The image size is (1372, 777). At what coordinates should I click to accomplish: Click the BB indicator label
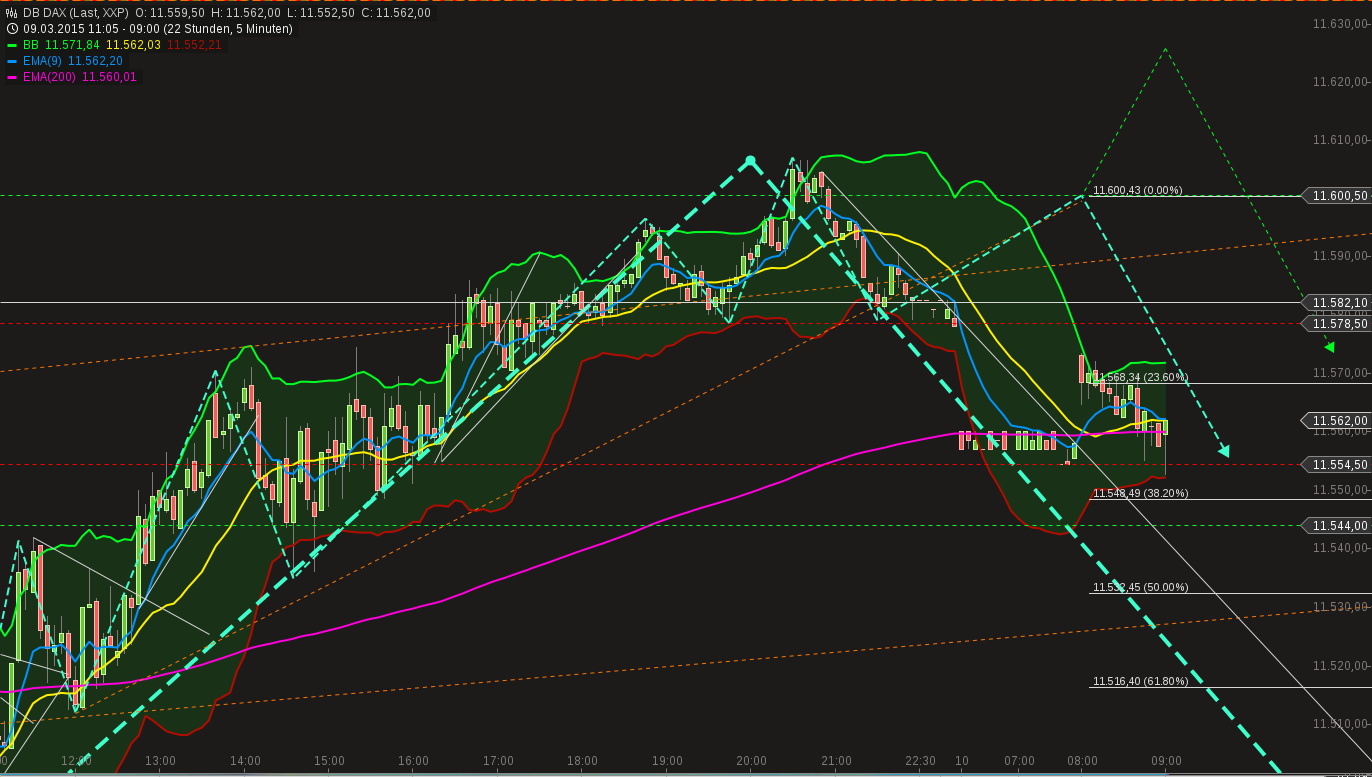(x=31, y=45)
